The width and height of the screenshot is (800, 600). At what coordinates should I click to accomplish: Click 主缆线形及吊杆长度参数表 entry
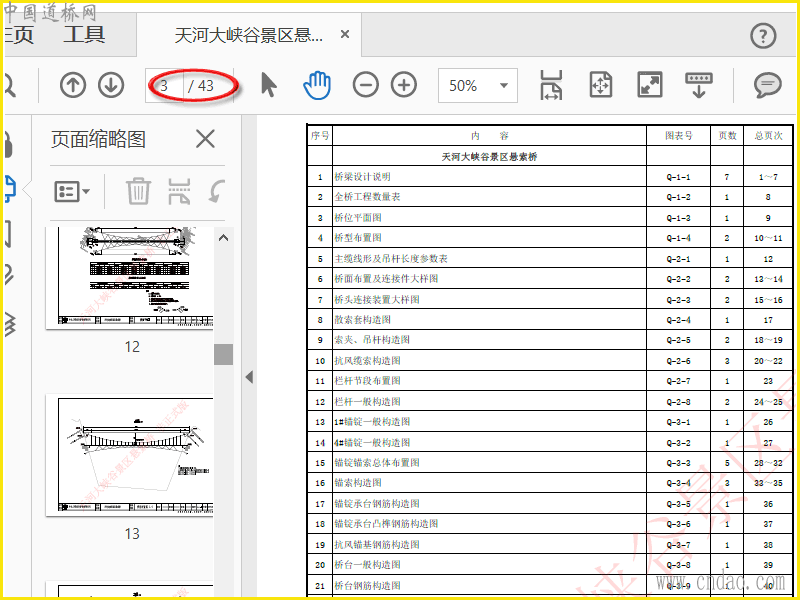coord(391,259)
